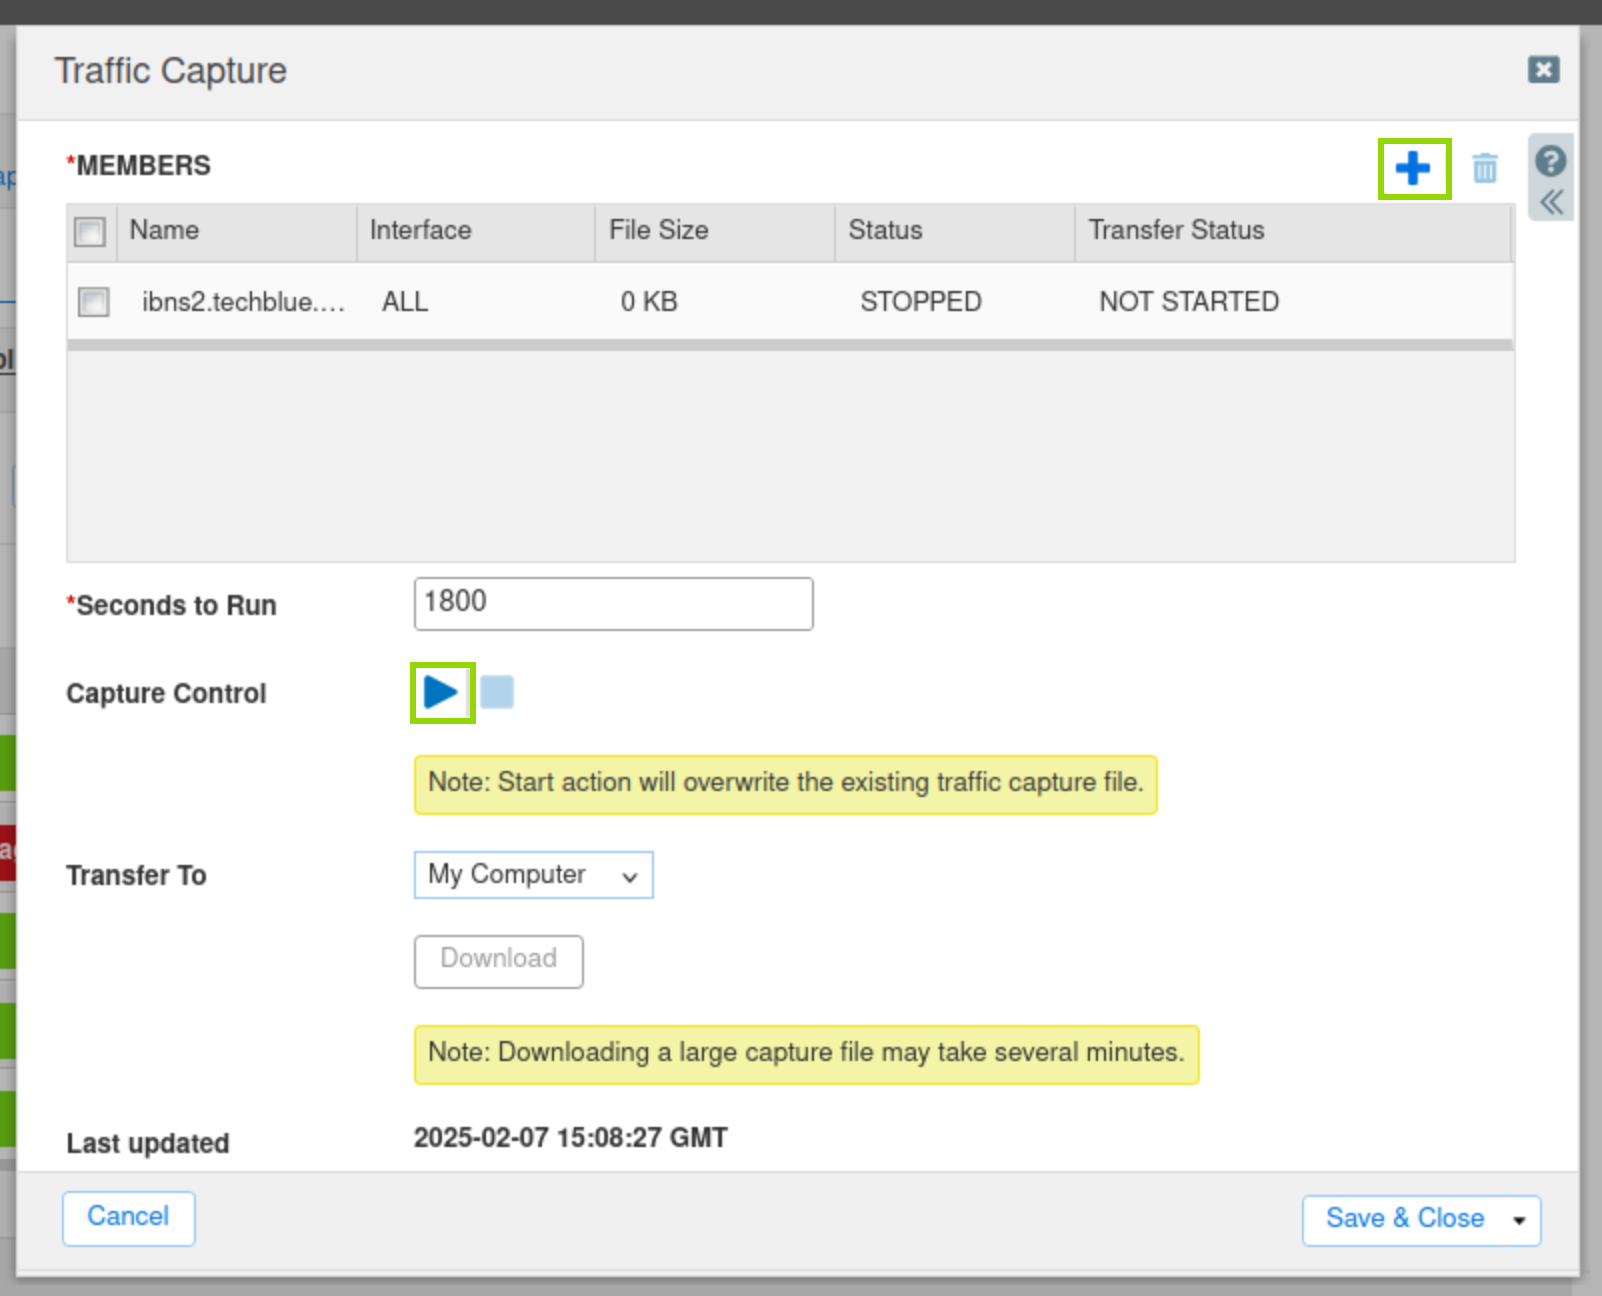
Task: Select the ibns2.techblue member row checkbox
Action: [x=94, y=302]
